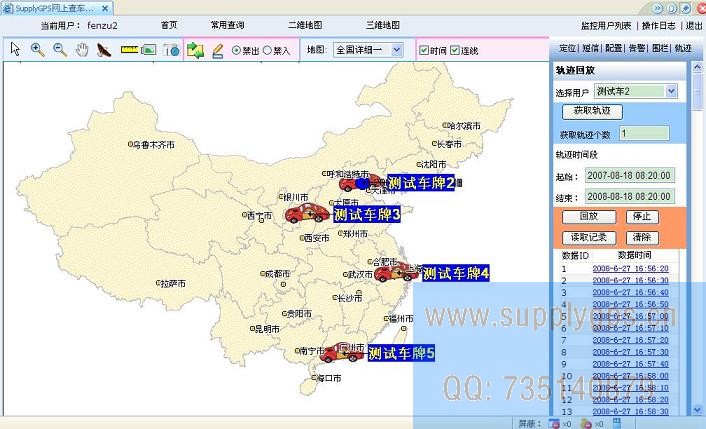706x429 pixels.
Task: Select the 禁出 radio button
Action: tap(236, 50)
